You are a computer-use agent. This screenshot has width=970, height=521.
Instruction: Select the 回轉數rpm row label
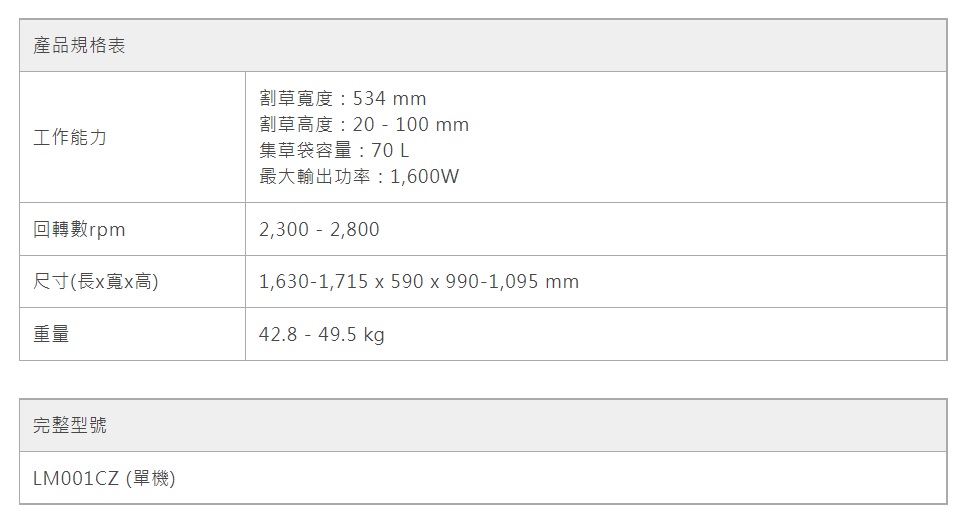80,230
